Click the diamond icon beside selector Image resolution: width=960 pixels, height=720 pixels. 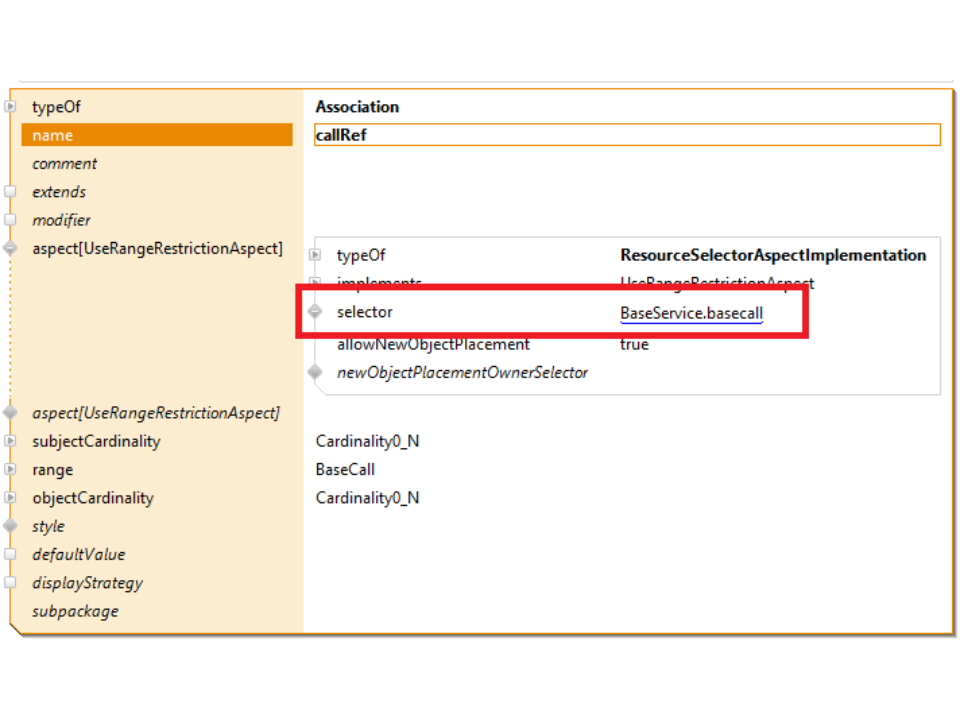pyautogui.click(x=315, y=312)
